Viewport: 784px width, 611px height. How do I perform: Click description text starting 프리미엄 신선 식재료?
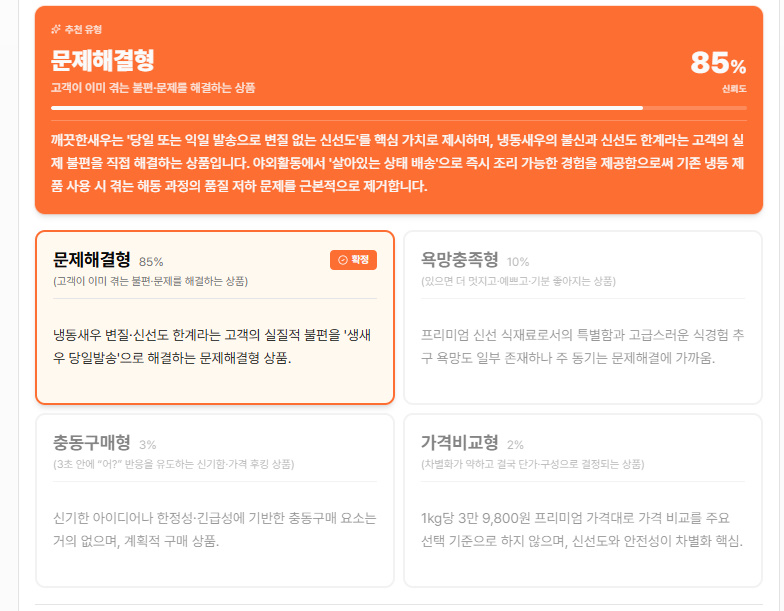point(582,346)
